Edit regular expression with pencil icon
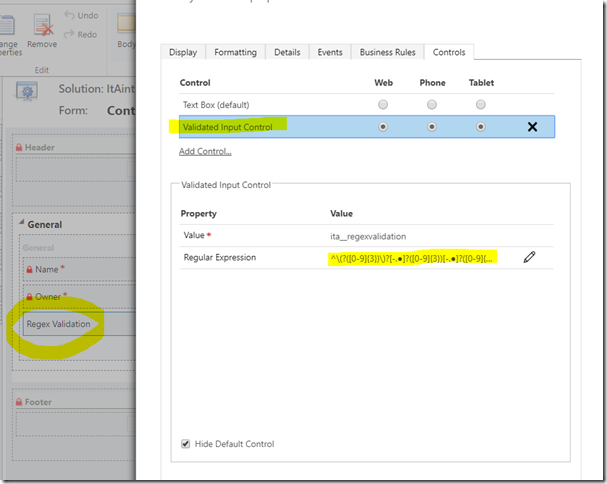Screen dimensions: 607x484 tap(529, 257)
